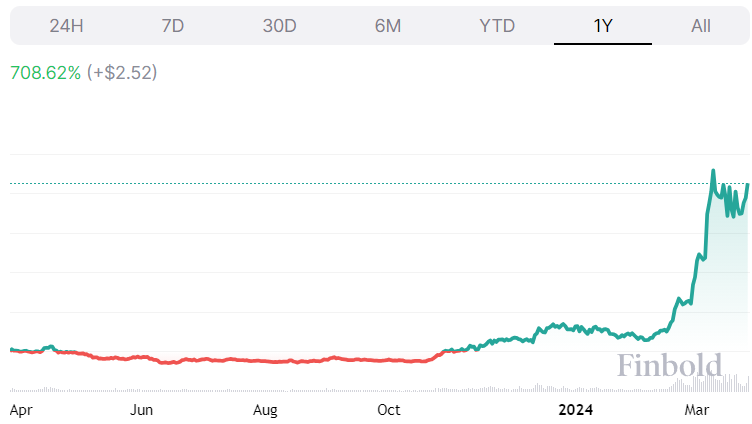Show the 30D price chart
The width and height of the screenshot is (752, 424).
(280, 26)
